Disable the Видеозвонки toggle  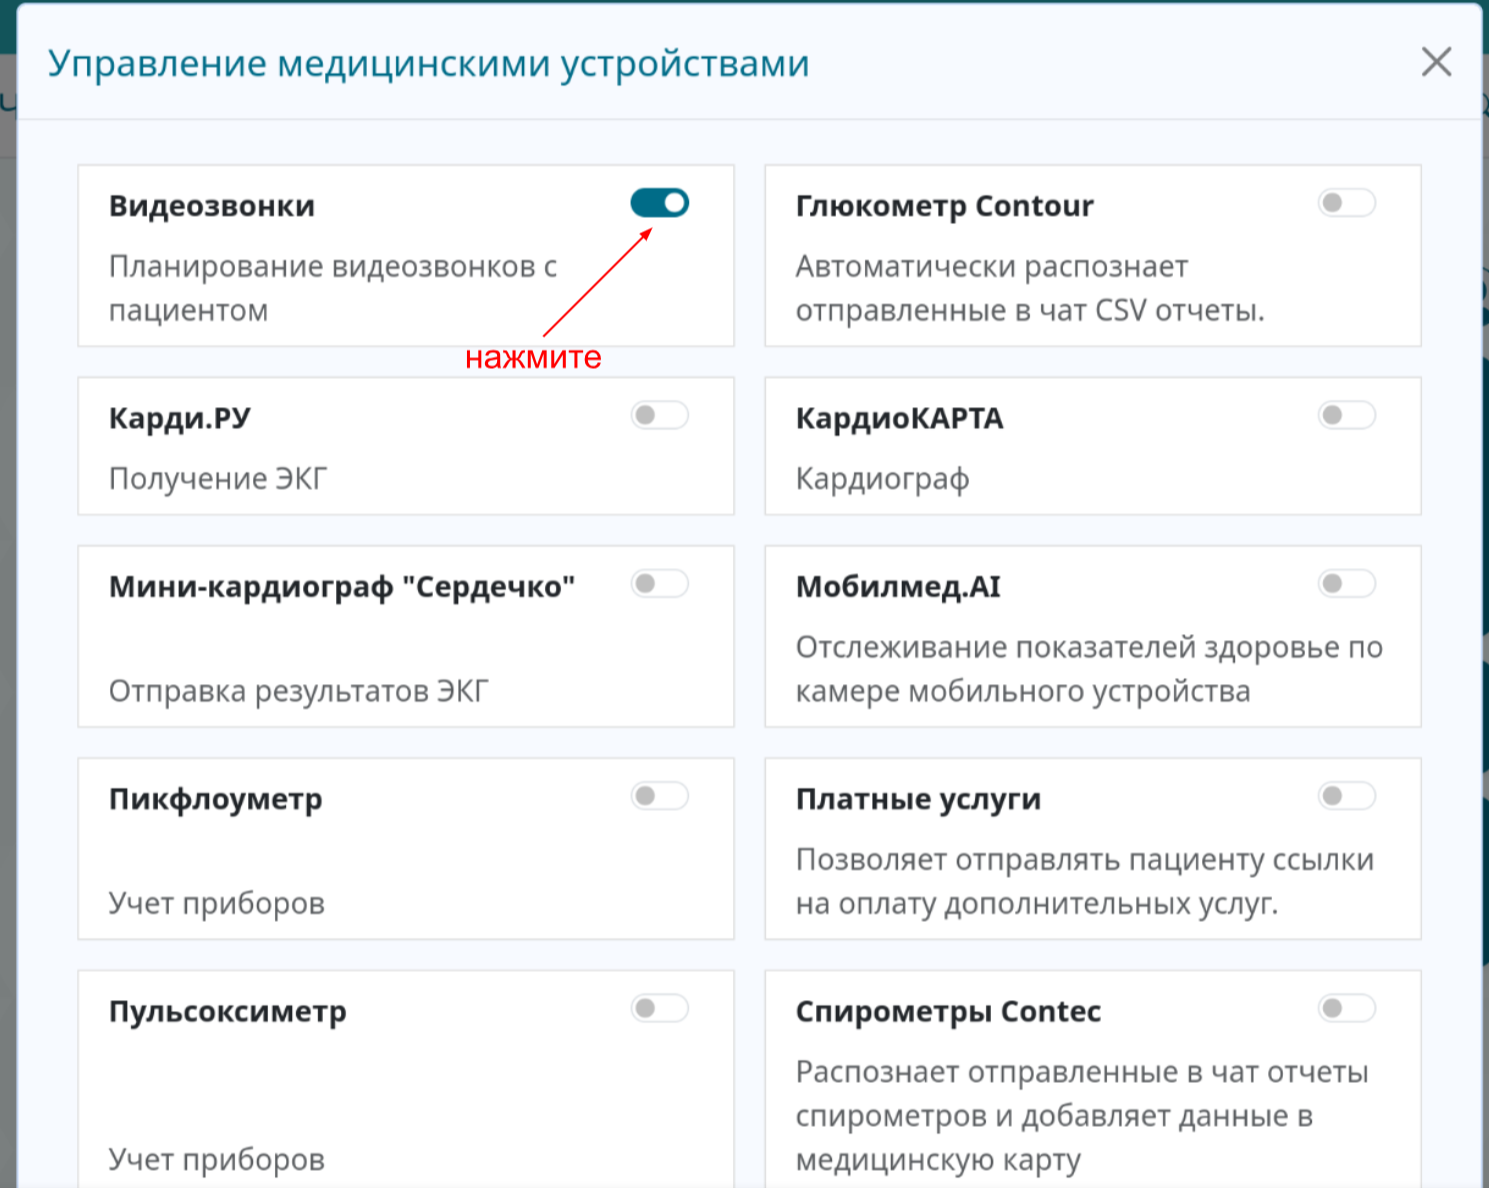[659, 203]
